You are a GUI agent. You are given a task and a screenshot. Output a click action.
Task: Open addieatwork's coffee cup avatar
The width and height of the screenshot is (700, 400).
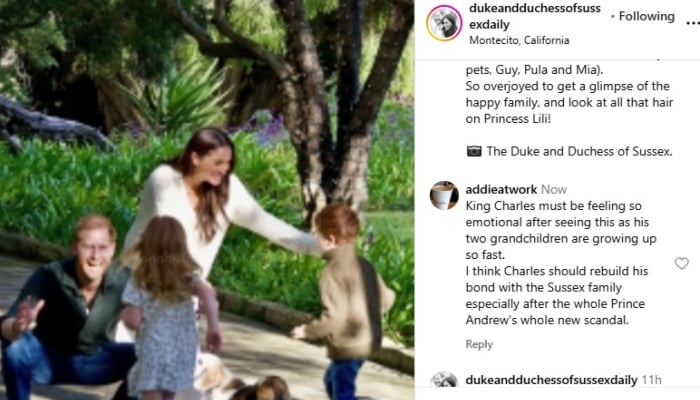tap(444, 195)
